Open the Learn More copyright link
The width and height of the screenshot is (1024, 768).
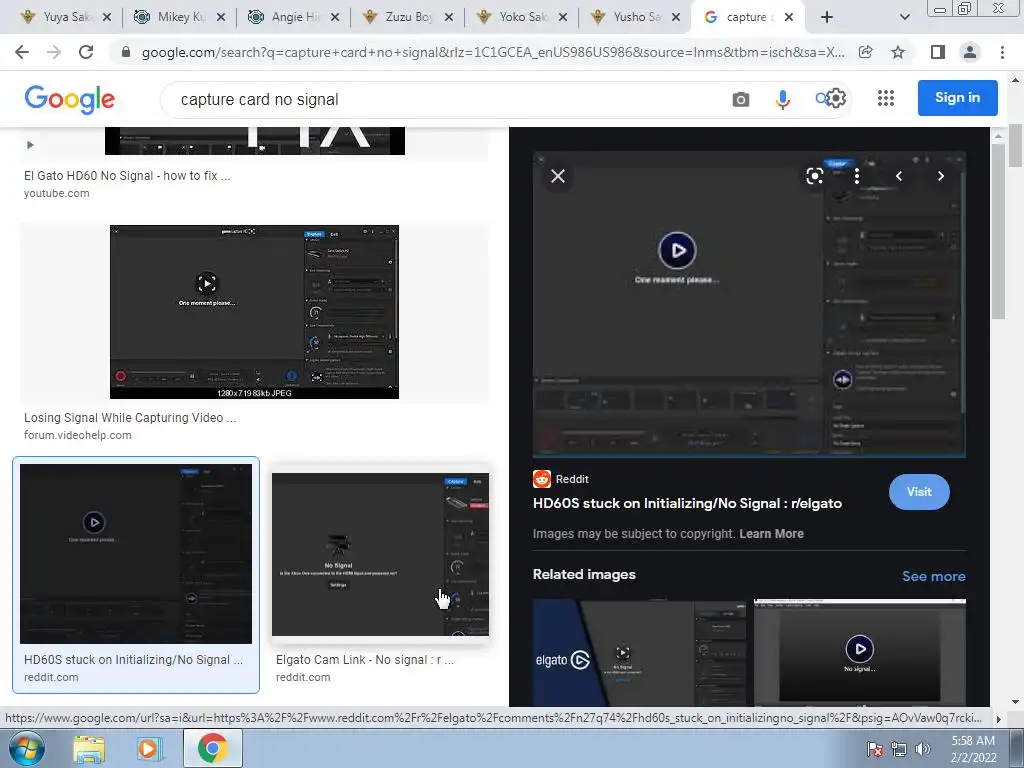tap(771, 534)
